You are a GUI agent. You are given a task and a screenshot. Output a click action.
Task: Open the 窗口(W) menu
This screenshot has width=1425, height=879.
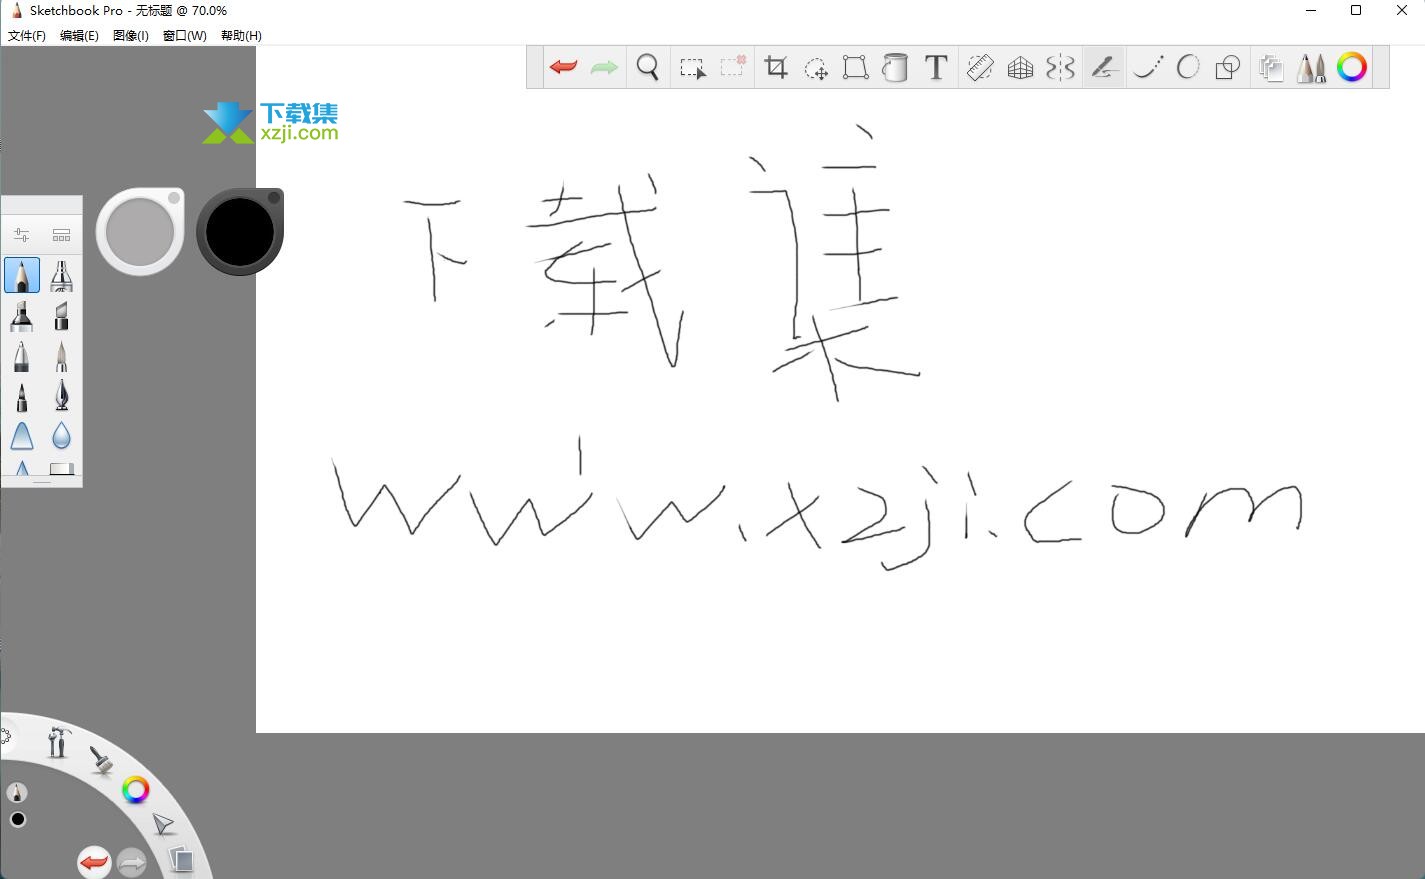tap(185, 35)
